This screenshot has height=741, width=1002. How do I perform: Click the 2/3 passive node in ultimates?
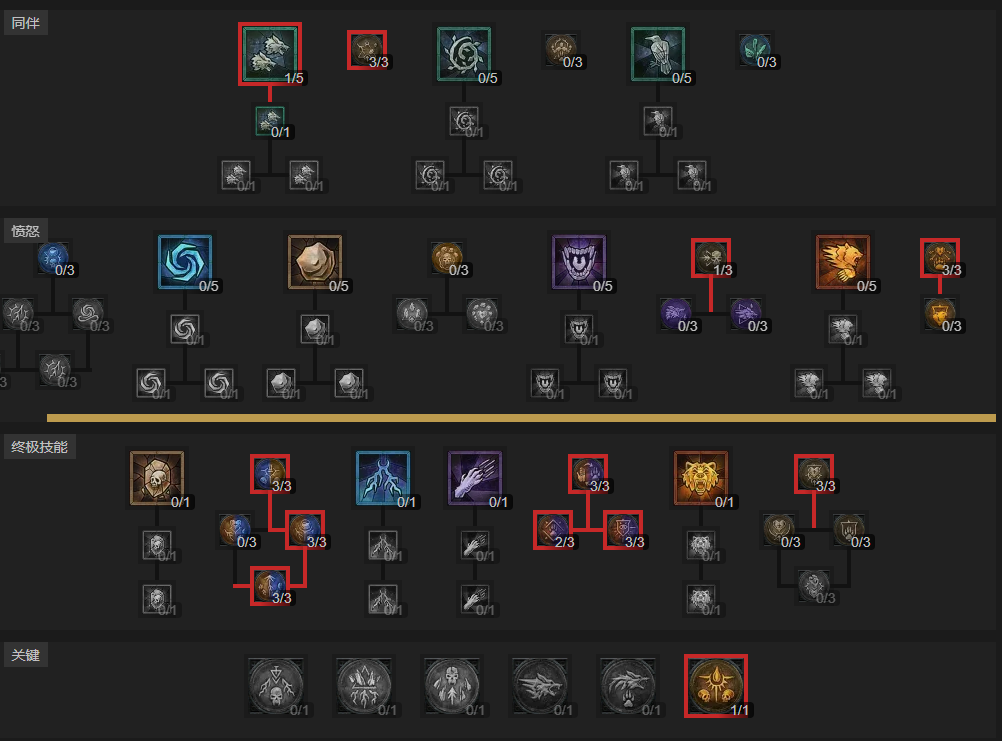click(553, 530)
